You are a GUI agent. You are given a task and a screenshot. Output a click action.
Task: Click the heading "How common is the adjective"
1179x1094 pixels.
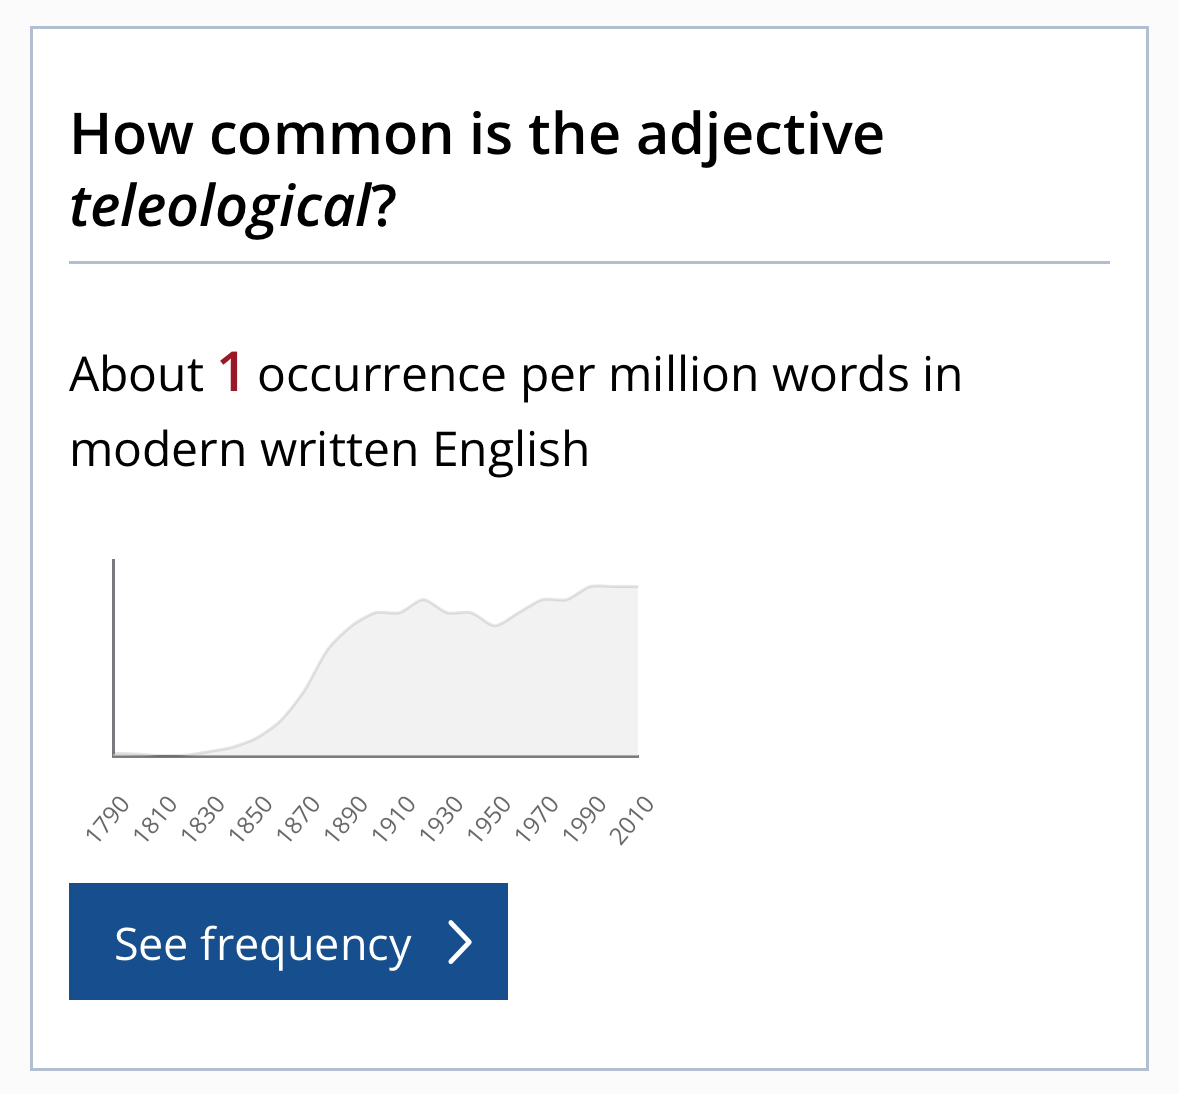[477, 134]
